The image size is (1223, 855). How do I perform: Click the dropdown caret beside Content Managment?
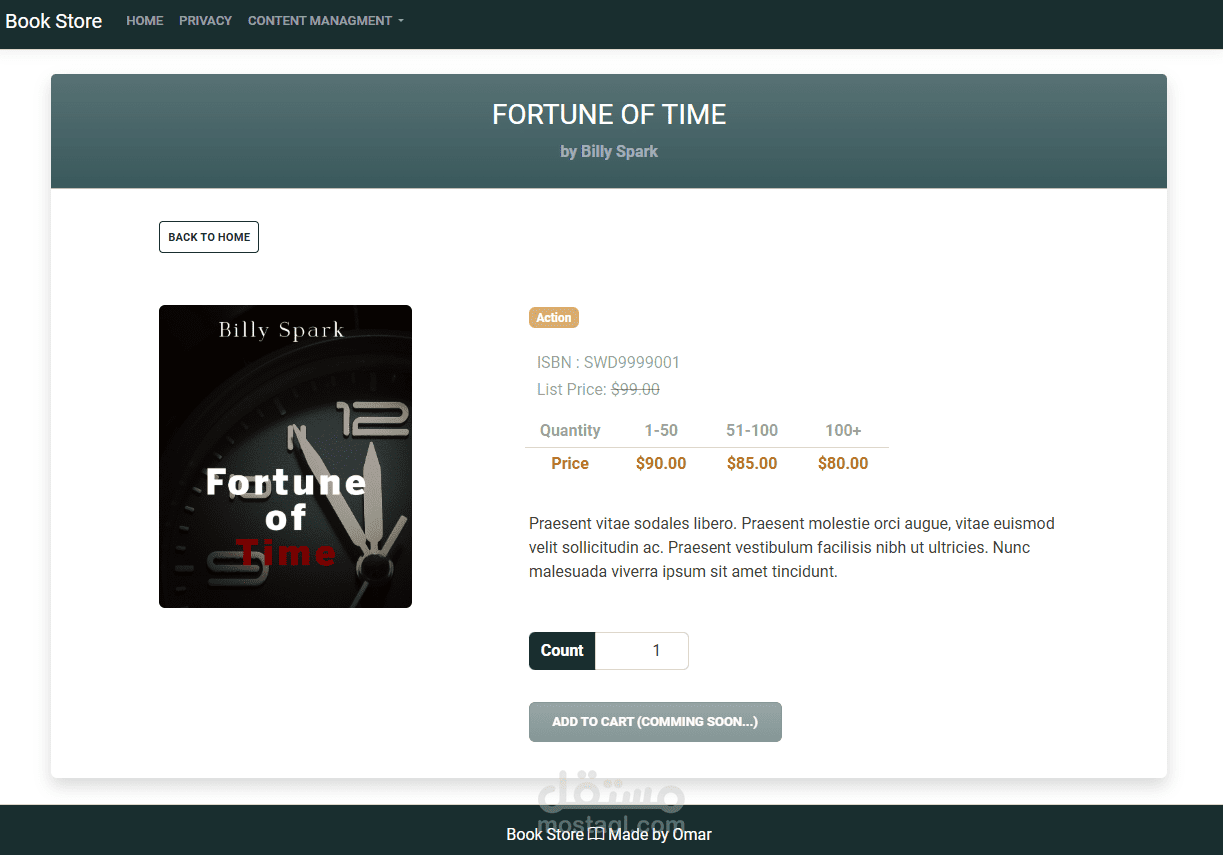[401, 21]
